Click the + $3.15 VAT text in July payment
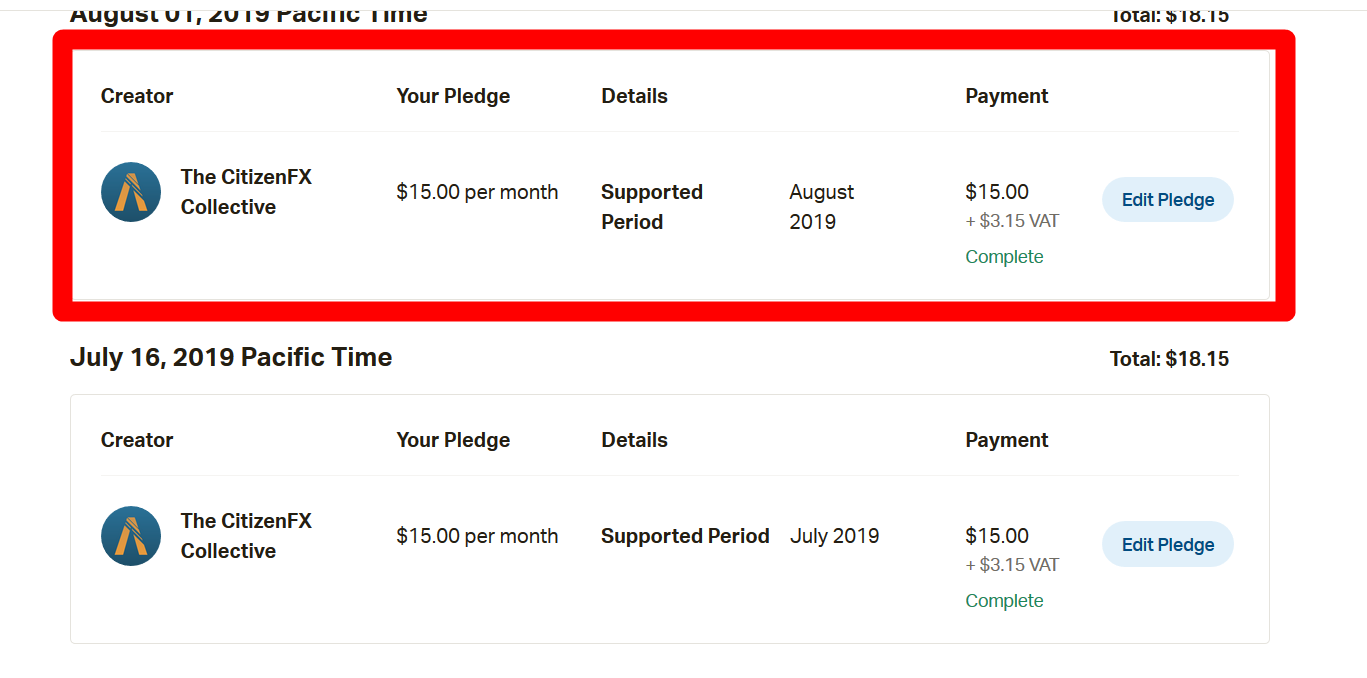The width and height of the screenshot is (1367, 678). pyautogui.click(x=1011, y=565)
